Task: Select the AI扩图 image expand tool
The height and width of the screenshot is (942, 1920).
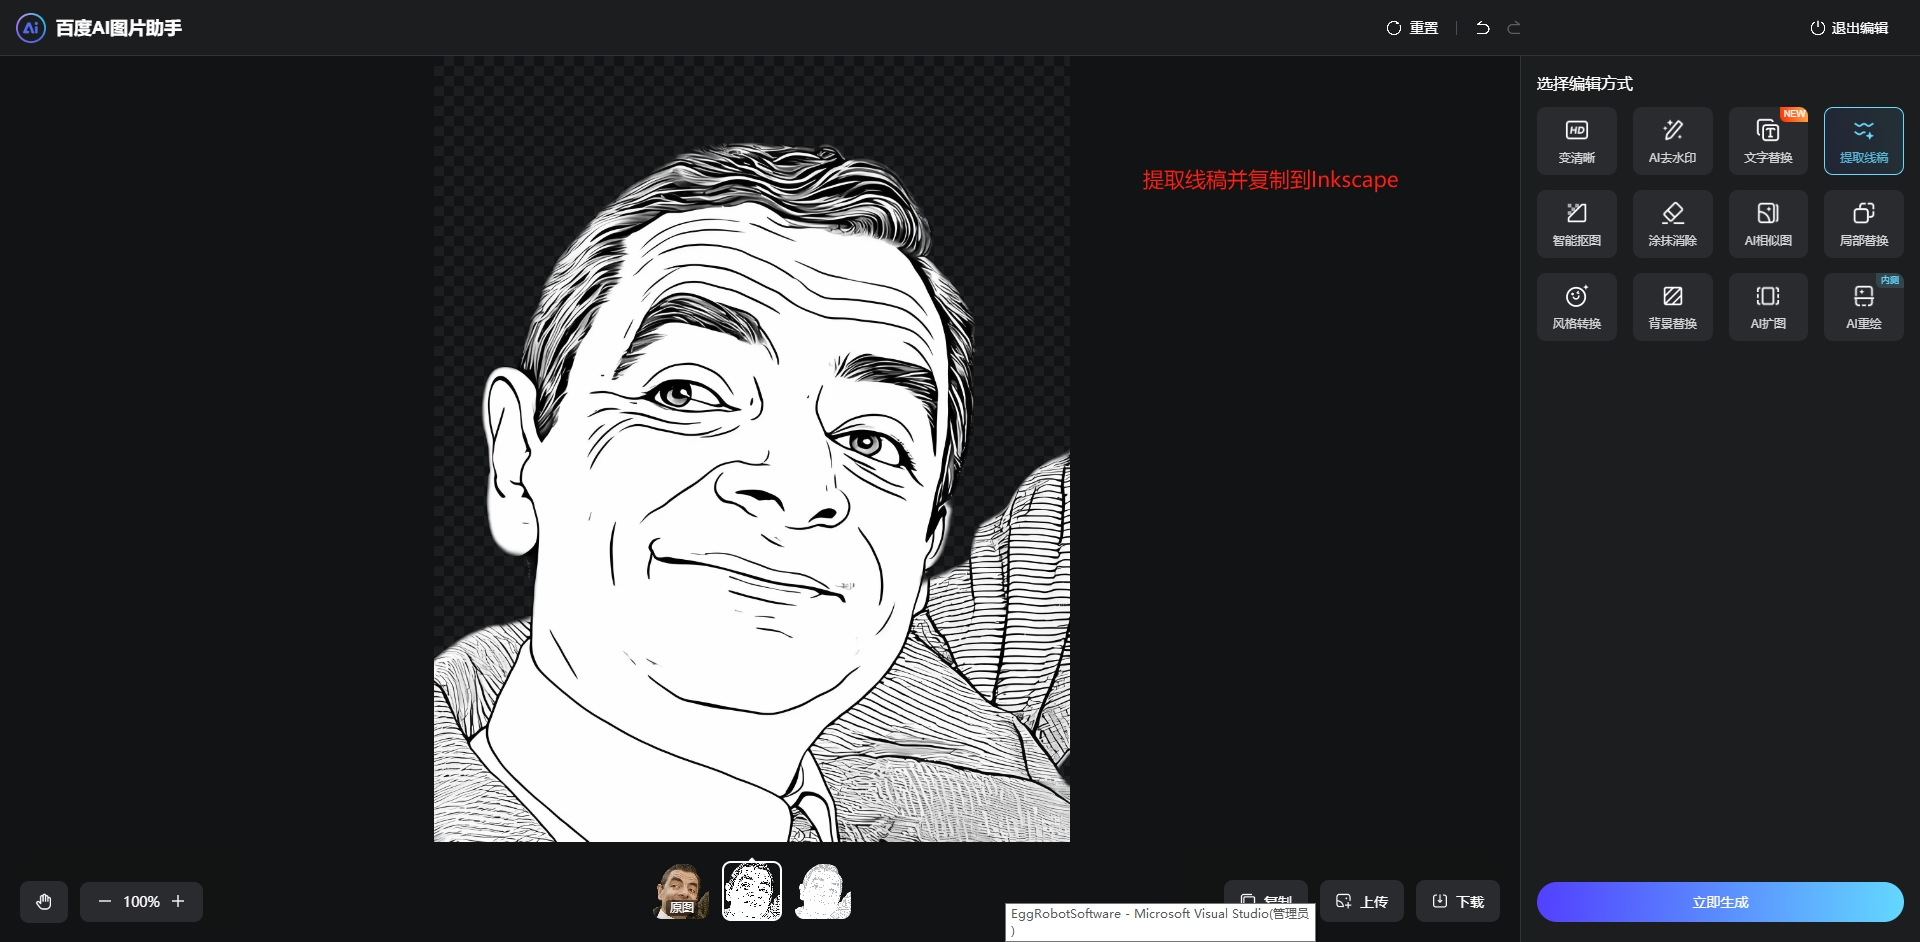Action: (x=1767, y=307)
